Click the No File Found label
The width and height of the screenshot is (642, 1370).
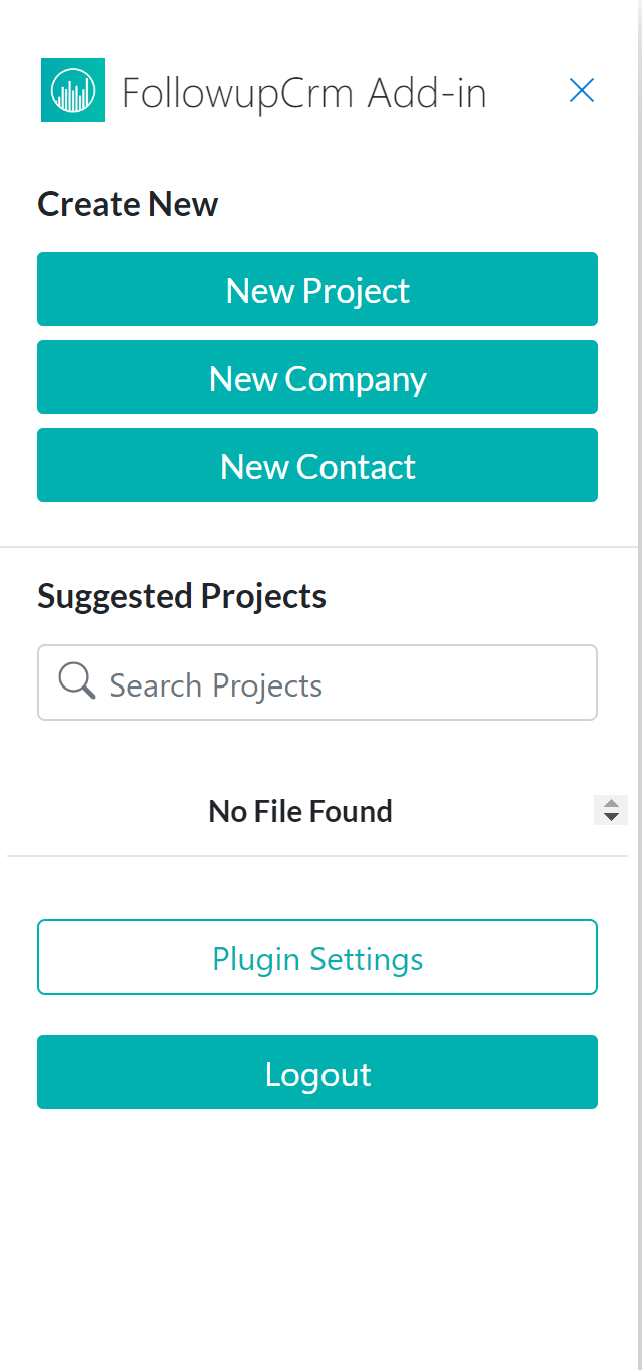pyautogui.click(x=299, y=810)
